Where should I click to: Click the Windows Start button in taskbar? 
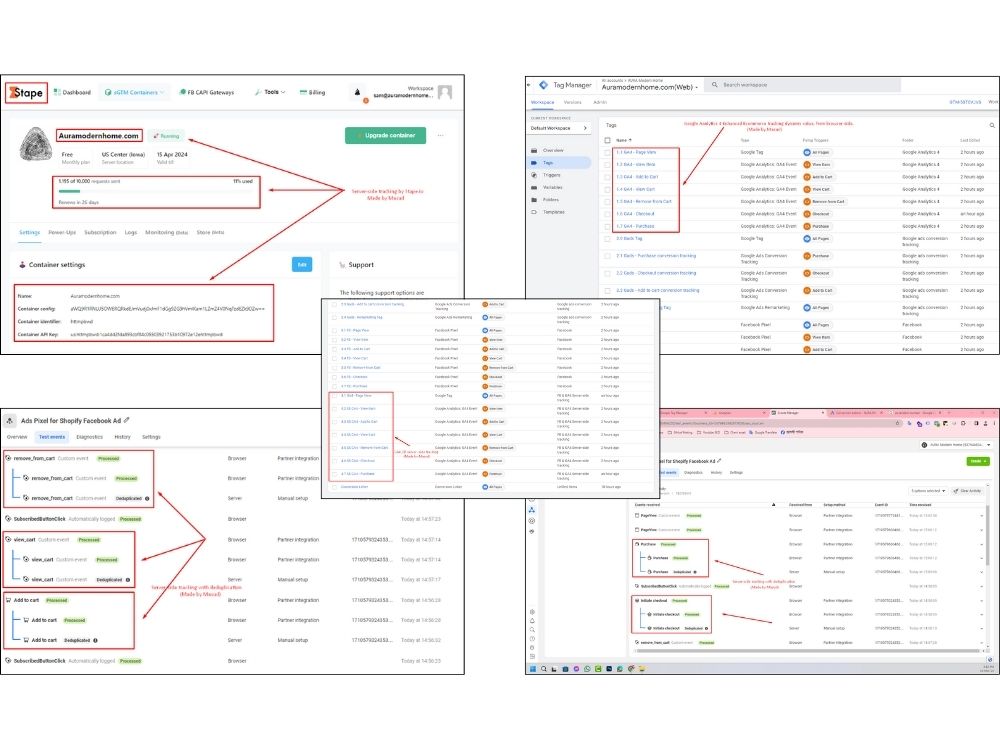click(x=533, y=669)
